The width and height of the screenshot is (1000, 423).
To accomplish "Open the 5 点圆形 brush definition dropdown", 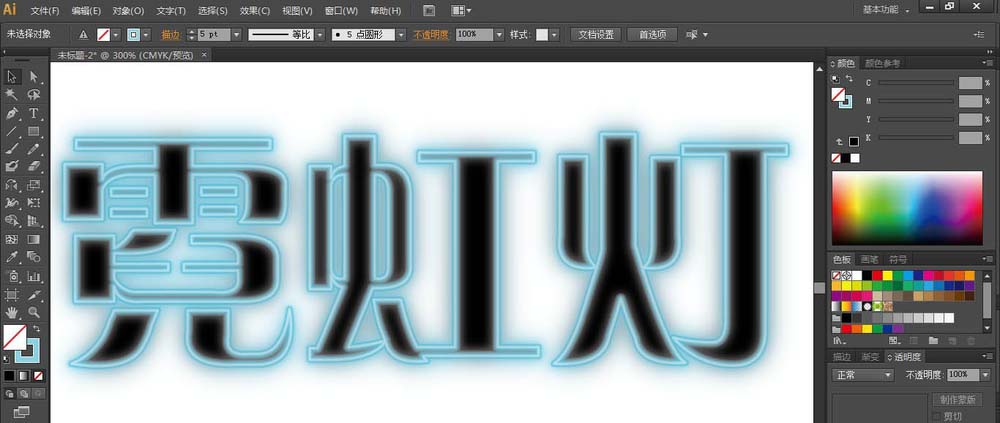I will (401, 34).
